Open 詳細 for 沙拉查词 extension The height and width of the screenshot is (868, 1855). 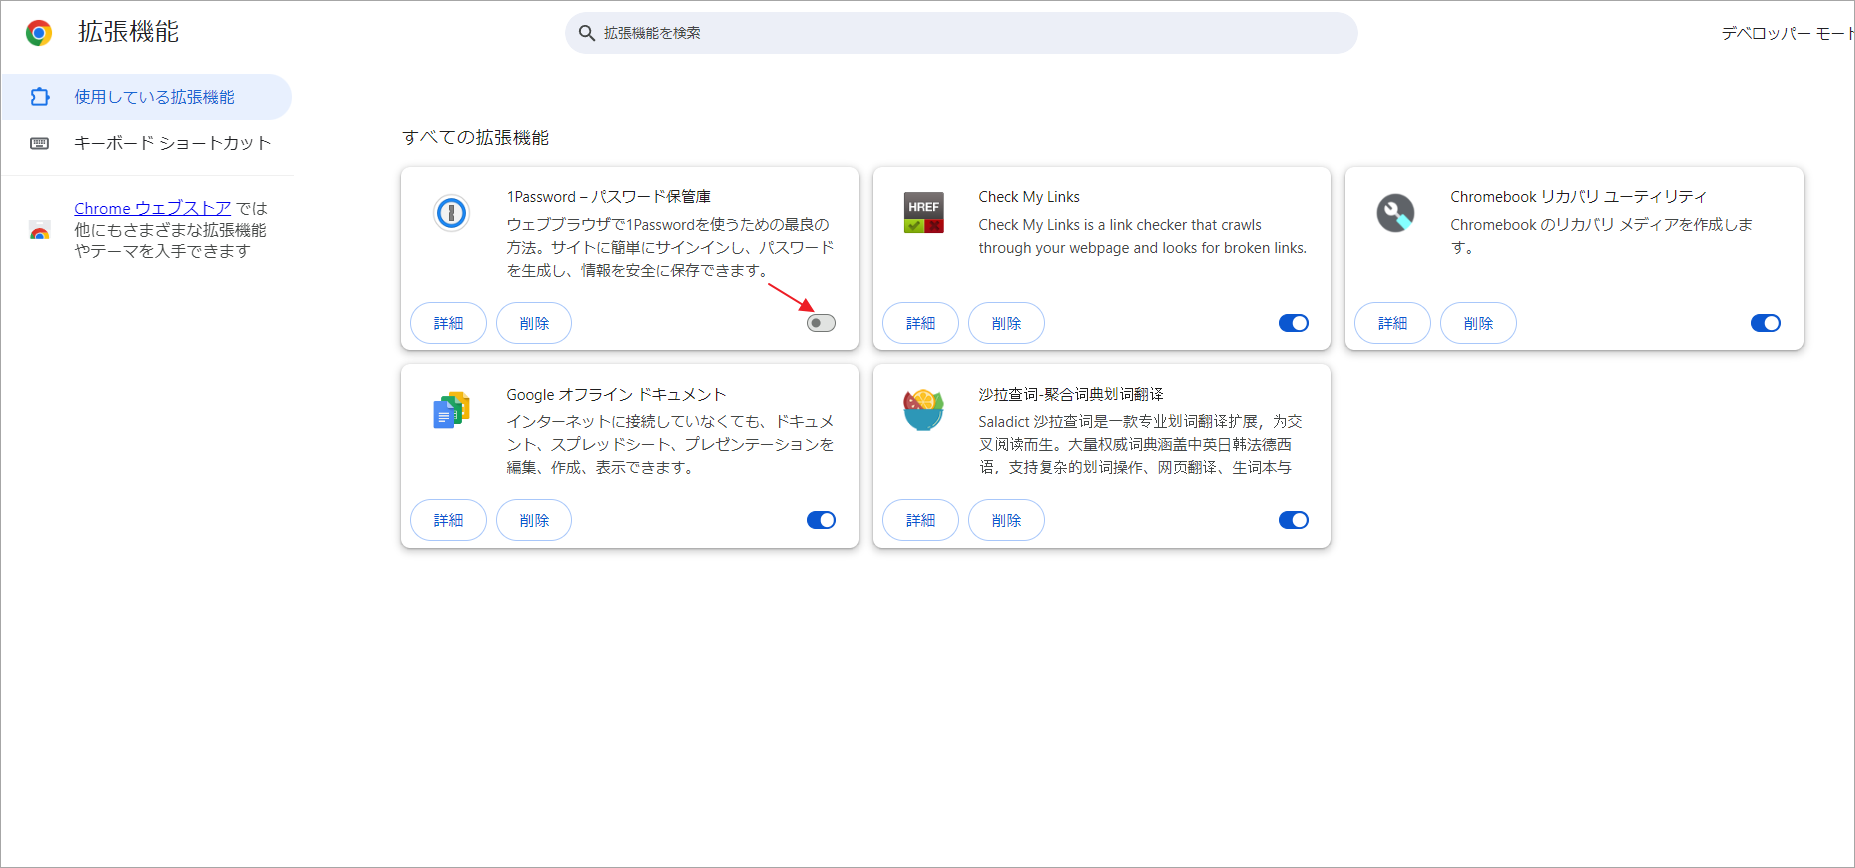click(x=920, y=520)
